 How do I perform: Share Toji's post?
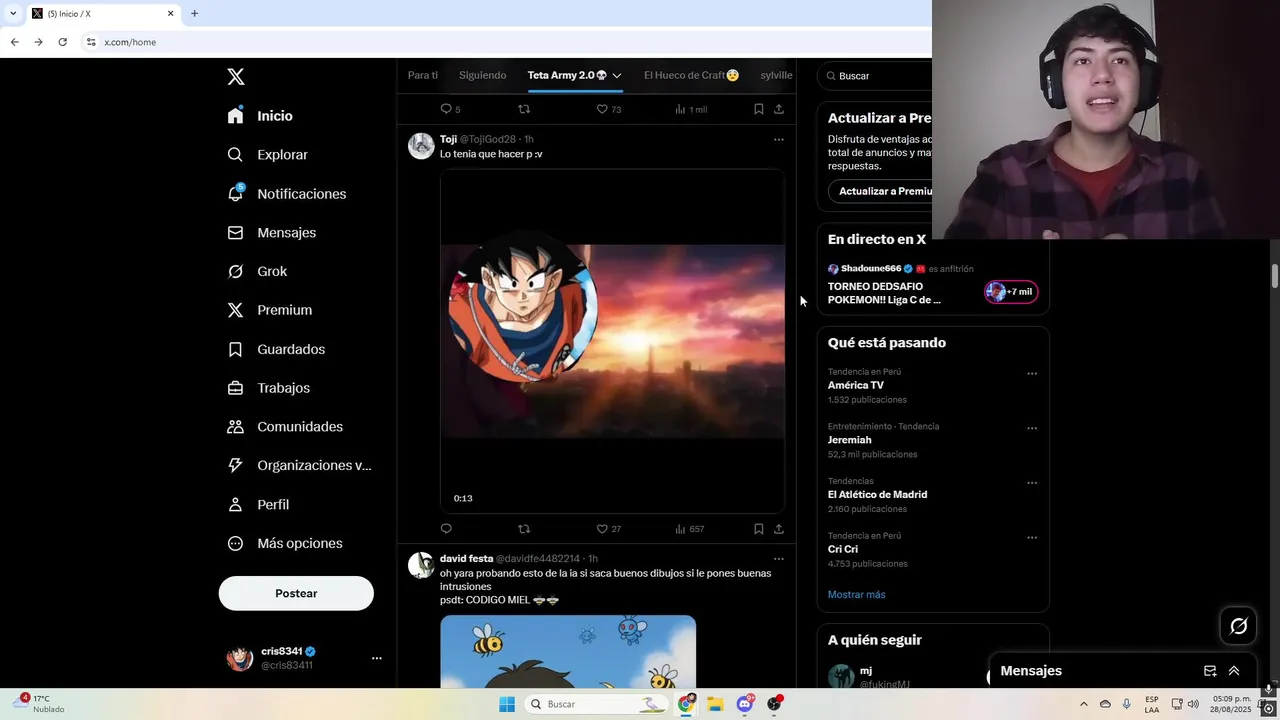click(779, 529)
